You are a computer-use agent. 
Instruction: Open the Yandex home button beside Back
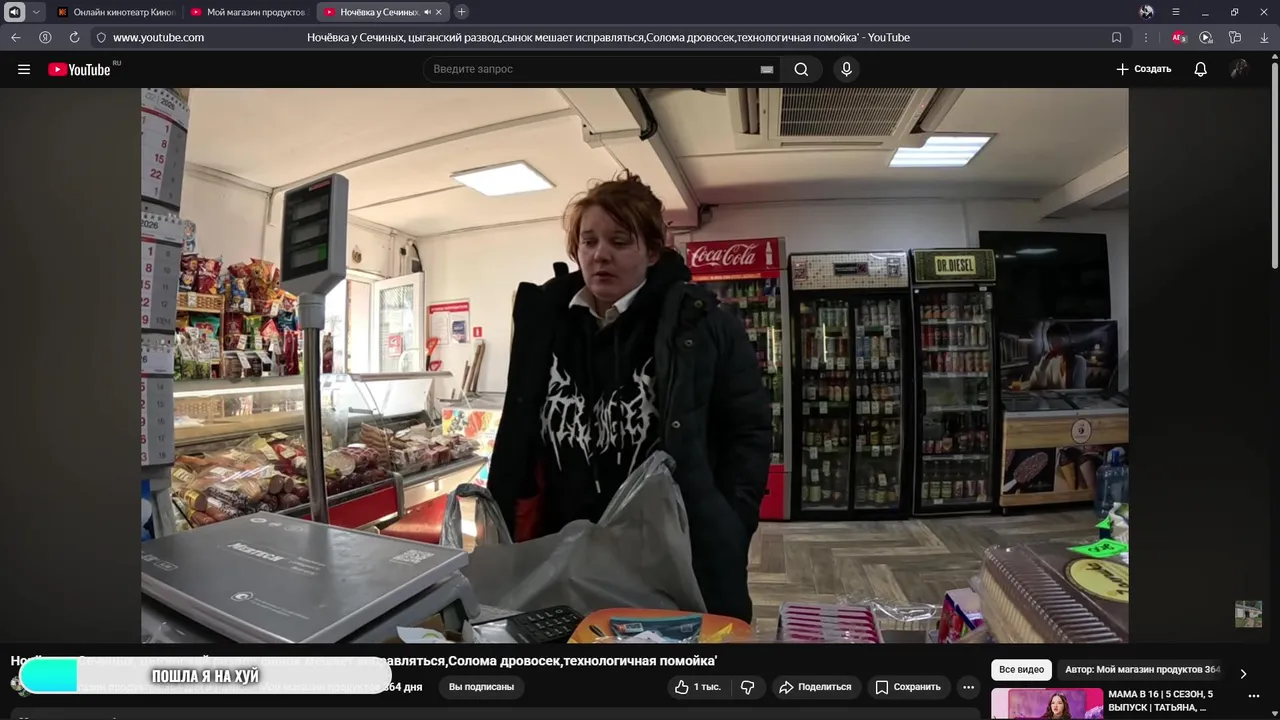pyautogui.click(x=45, y=37)
